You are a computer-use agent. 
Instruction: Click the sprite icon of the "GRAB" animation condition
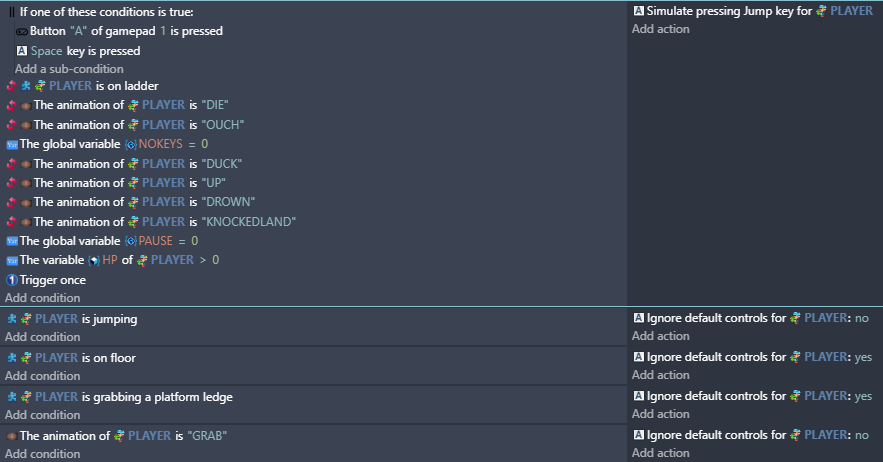click(11, 436)
